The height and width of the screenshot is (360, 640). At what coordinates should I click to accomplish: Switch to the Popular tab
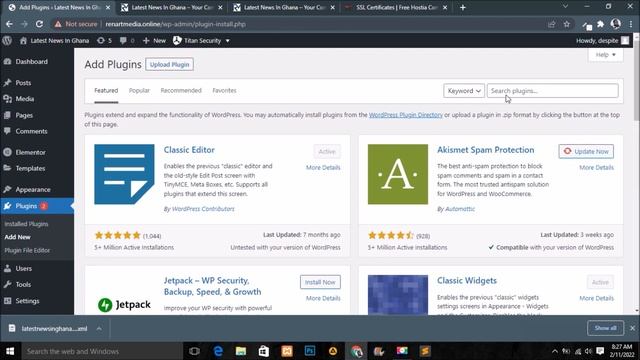tap(139, 91)
